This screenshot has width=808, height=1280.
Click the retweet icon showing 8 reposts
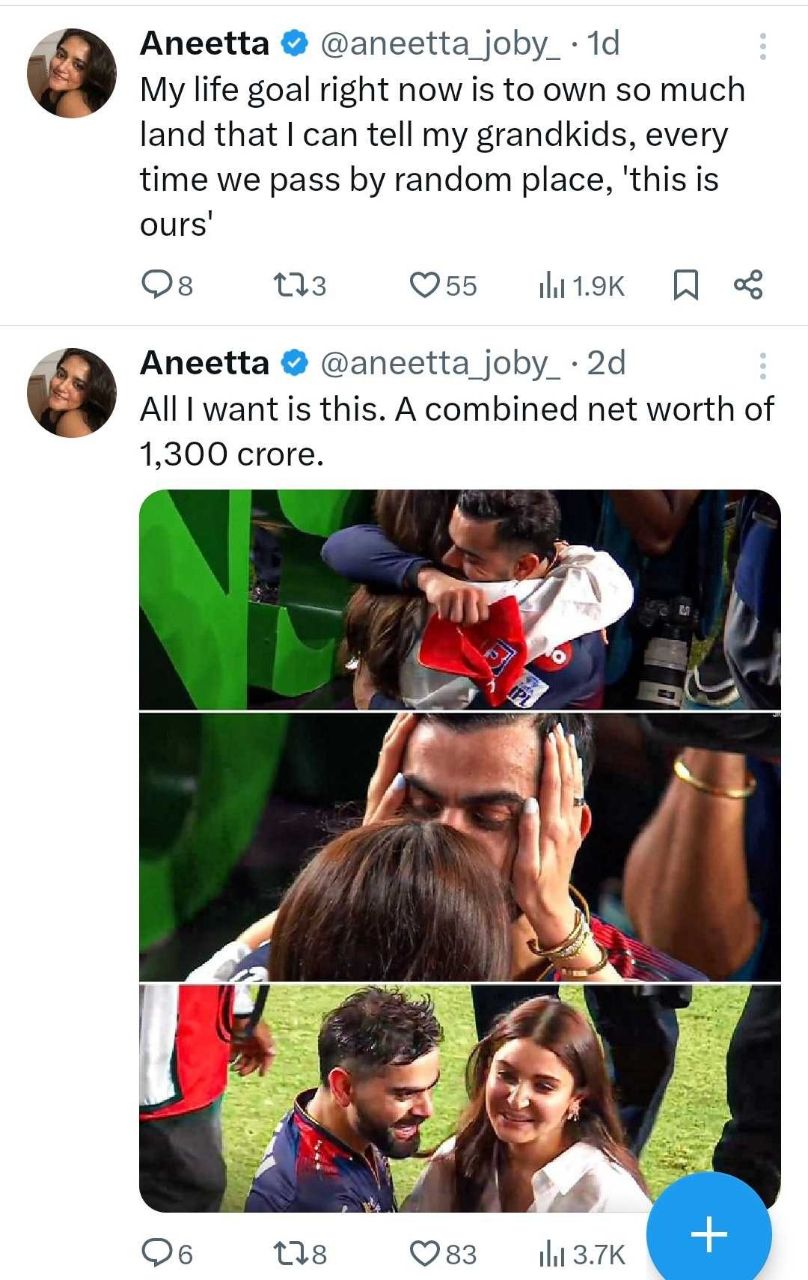point(290,1252)
